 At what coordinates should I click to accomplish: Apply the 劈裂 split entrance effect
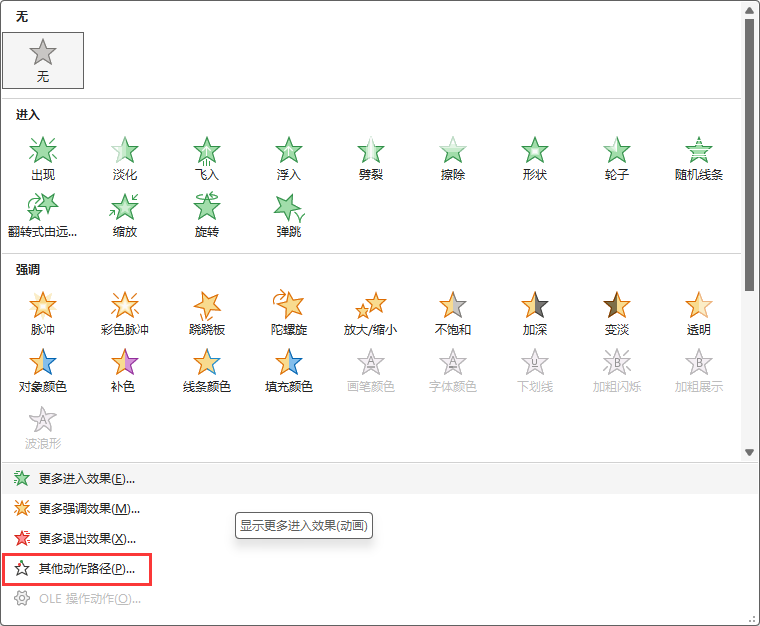click(x=371, y=158)
